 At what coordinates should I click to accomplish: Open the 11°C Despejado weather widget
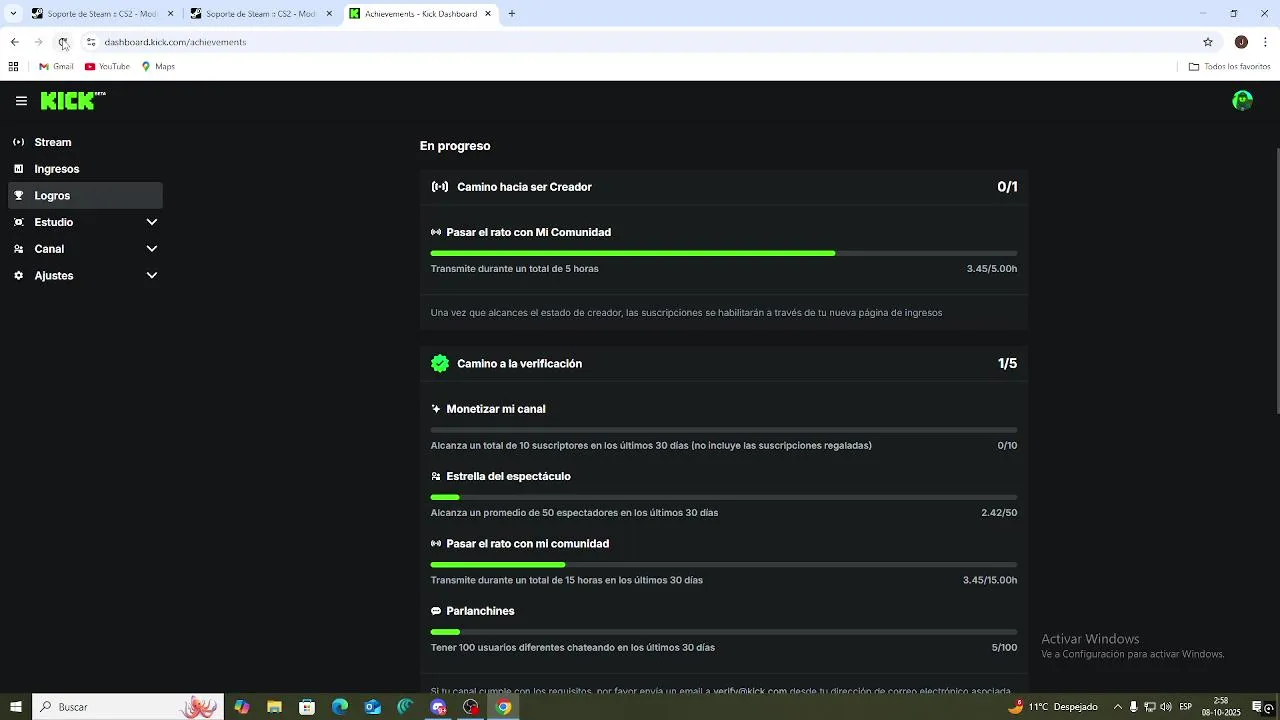click(1053, 707)
